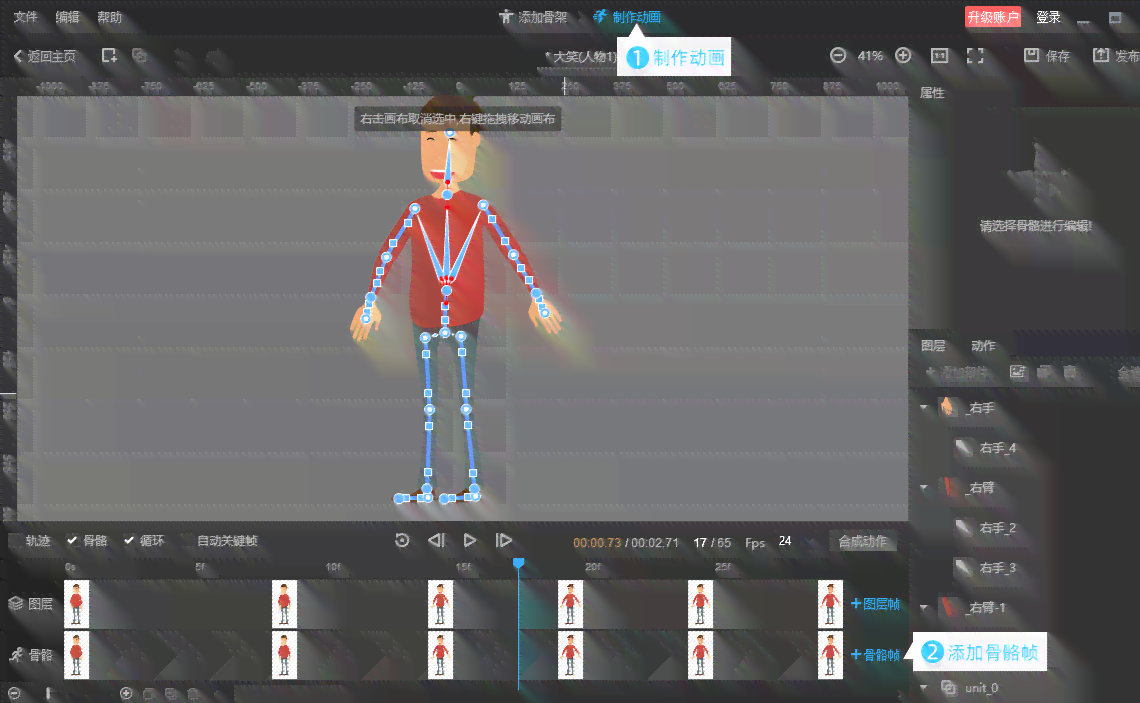Image resolution: width=1140 pixels, height=703 pixels.
Task: Switch to the 动作 tab in right panel
Action: [x=983, y=345]
